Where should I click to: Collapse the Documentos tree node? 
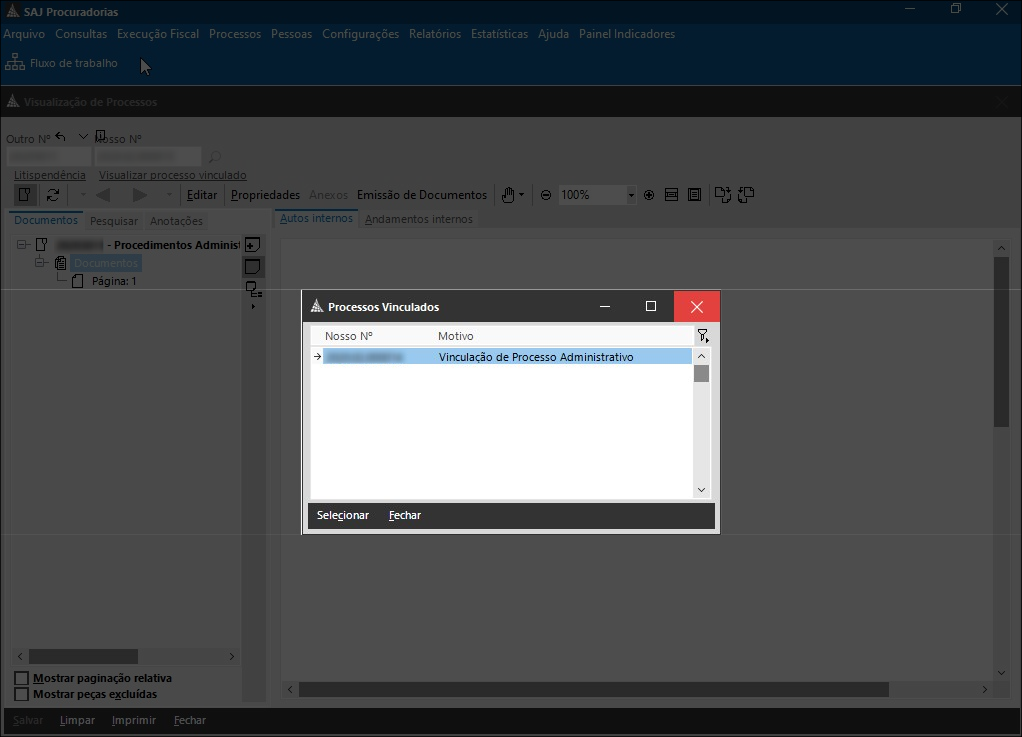pos(41,263)
